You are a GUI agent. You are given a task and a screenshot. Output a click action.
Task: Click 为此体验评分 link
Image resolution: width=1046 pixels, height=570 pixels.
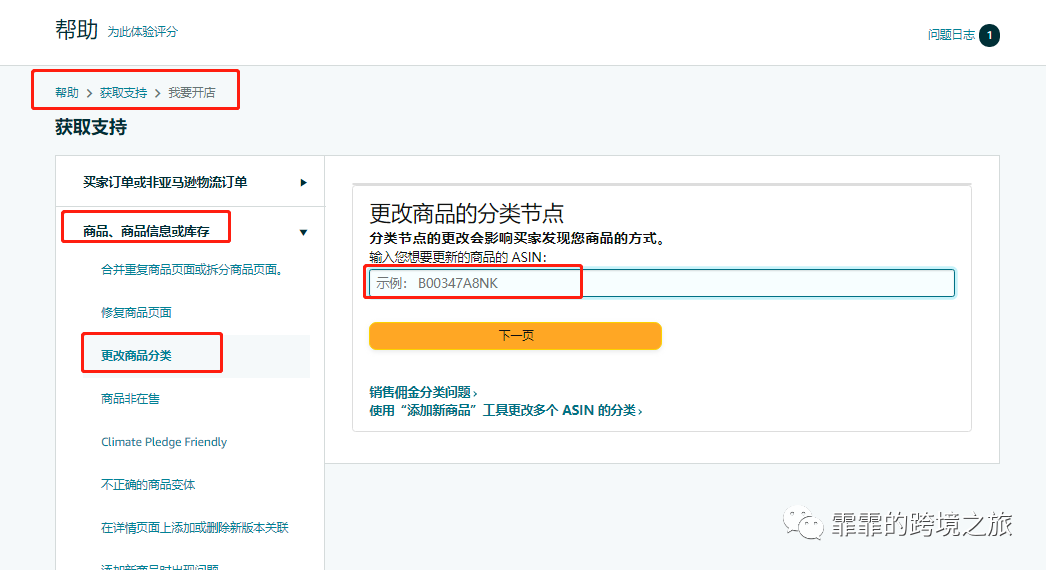click(x=143, y=32)
